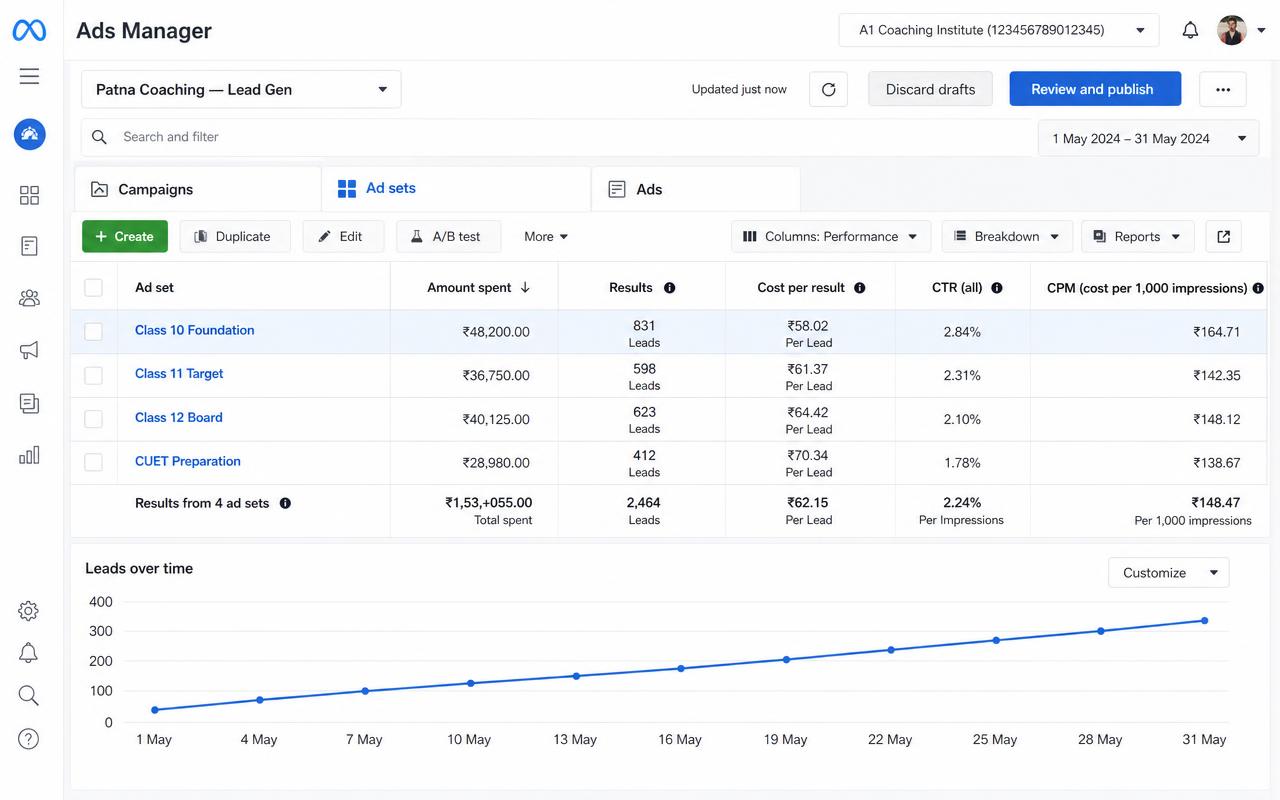The width and height of the screenshot is (1280, 800).
Task: Open the Class 11 Target ad set link
Action: [179, 374]
